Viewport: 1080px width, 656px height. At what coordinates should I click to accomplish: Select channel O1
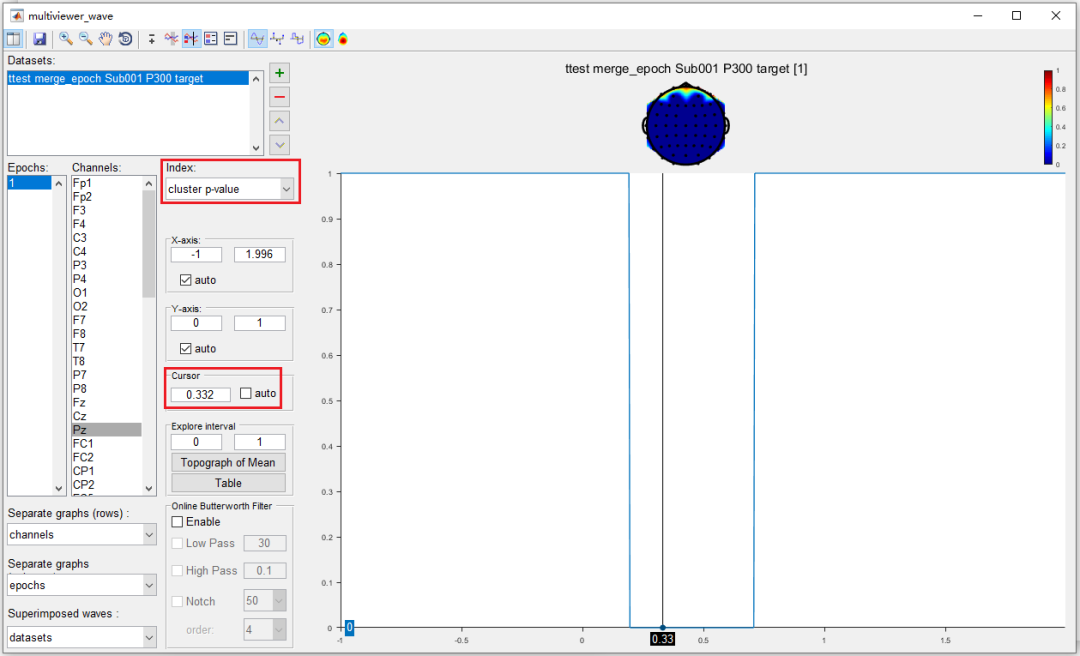107,293
